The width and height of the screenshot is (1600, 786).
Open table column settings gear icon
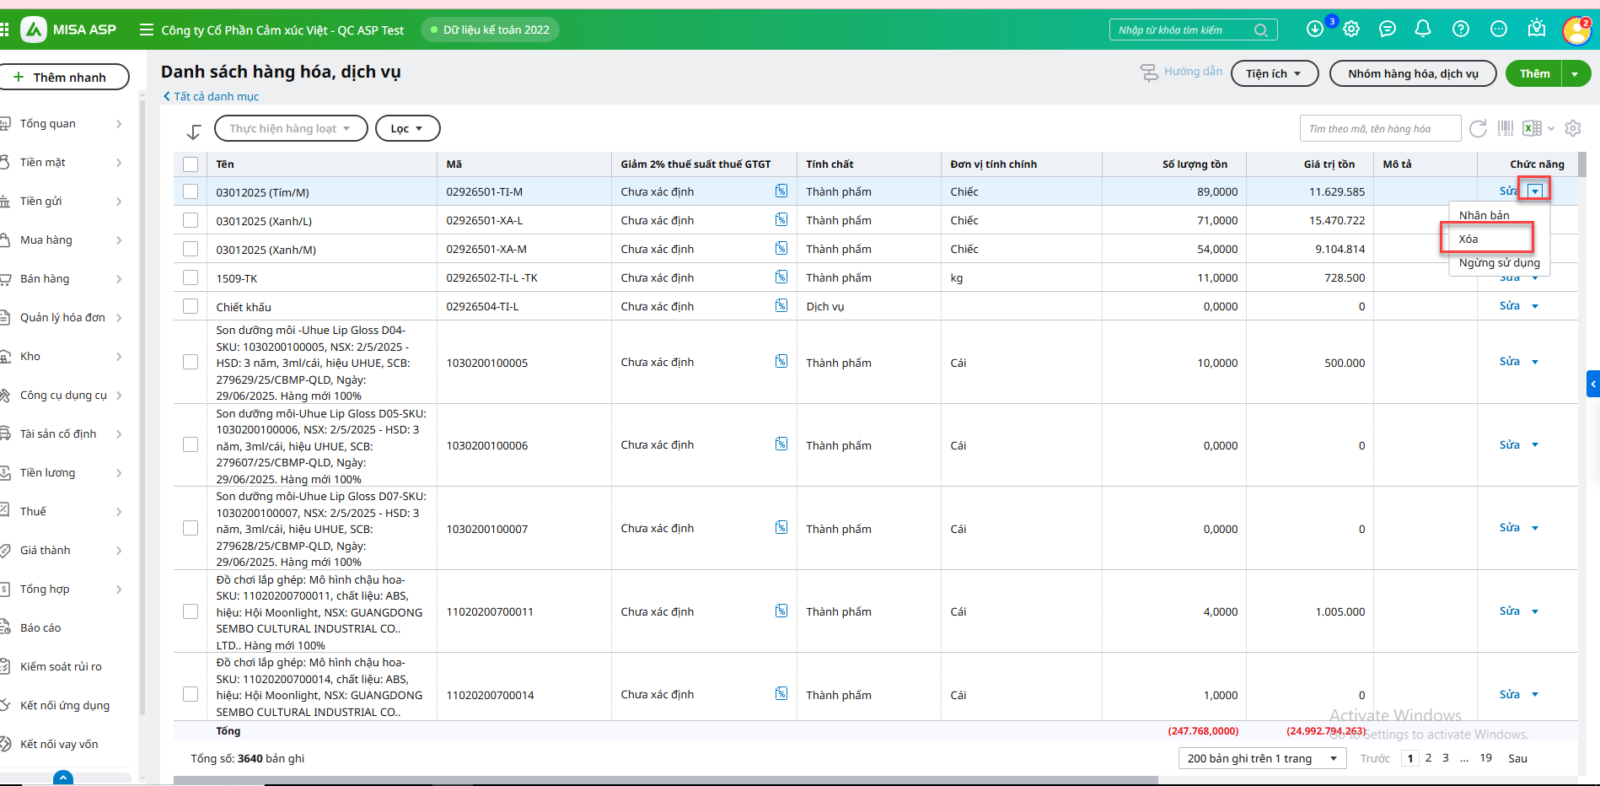coord(1573,128)
